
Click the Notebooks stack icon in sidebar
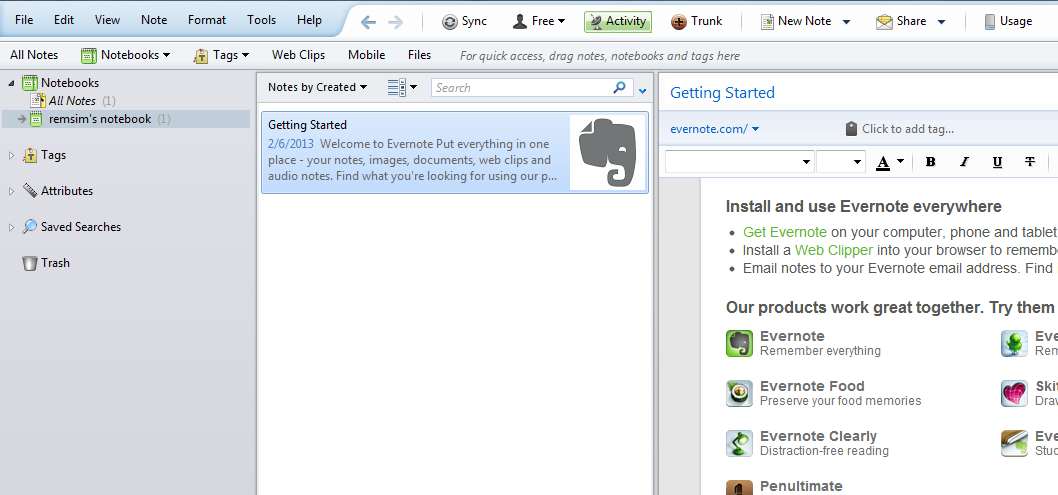(29, 83)
